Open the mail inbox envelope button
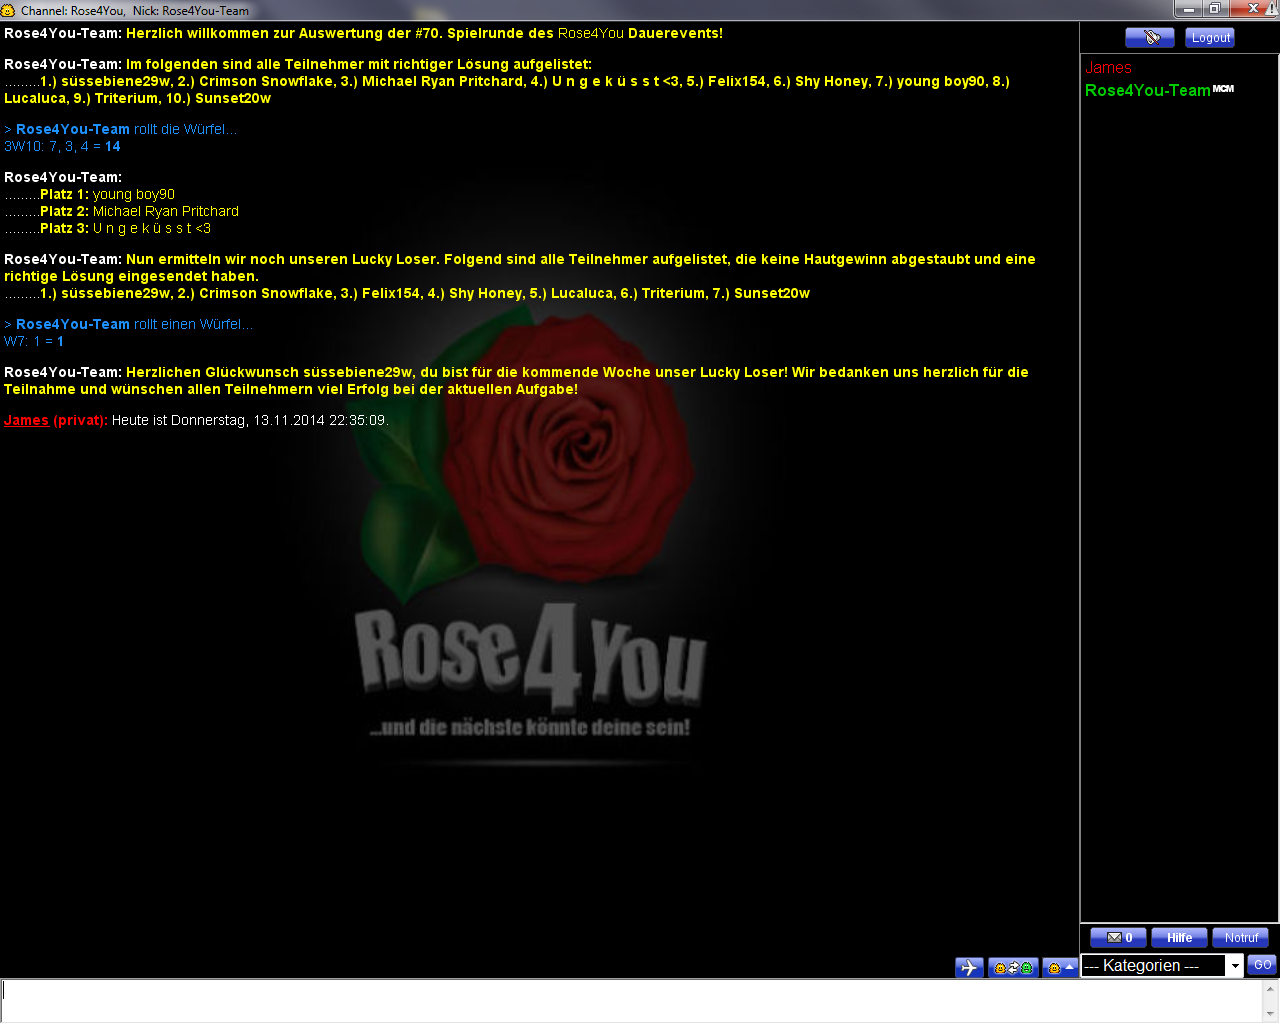This screenshot has height=1024, width=1280. pos(1118,938)
